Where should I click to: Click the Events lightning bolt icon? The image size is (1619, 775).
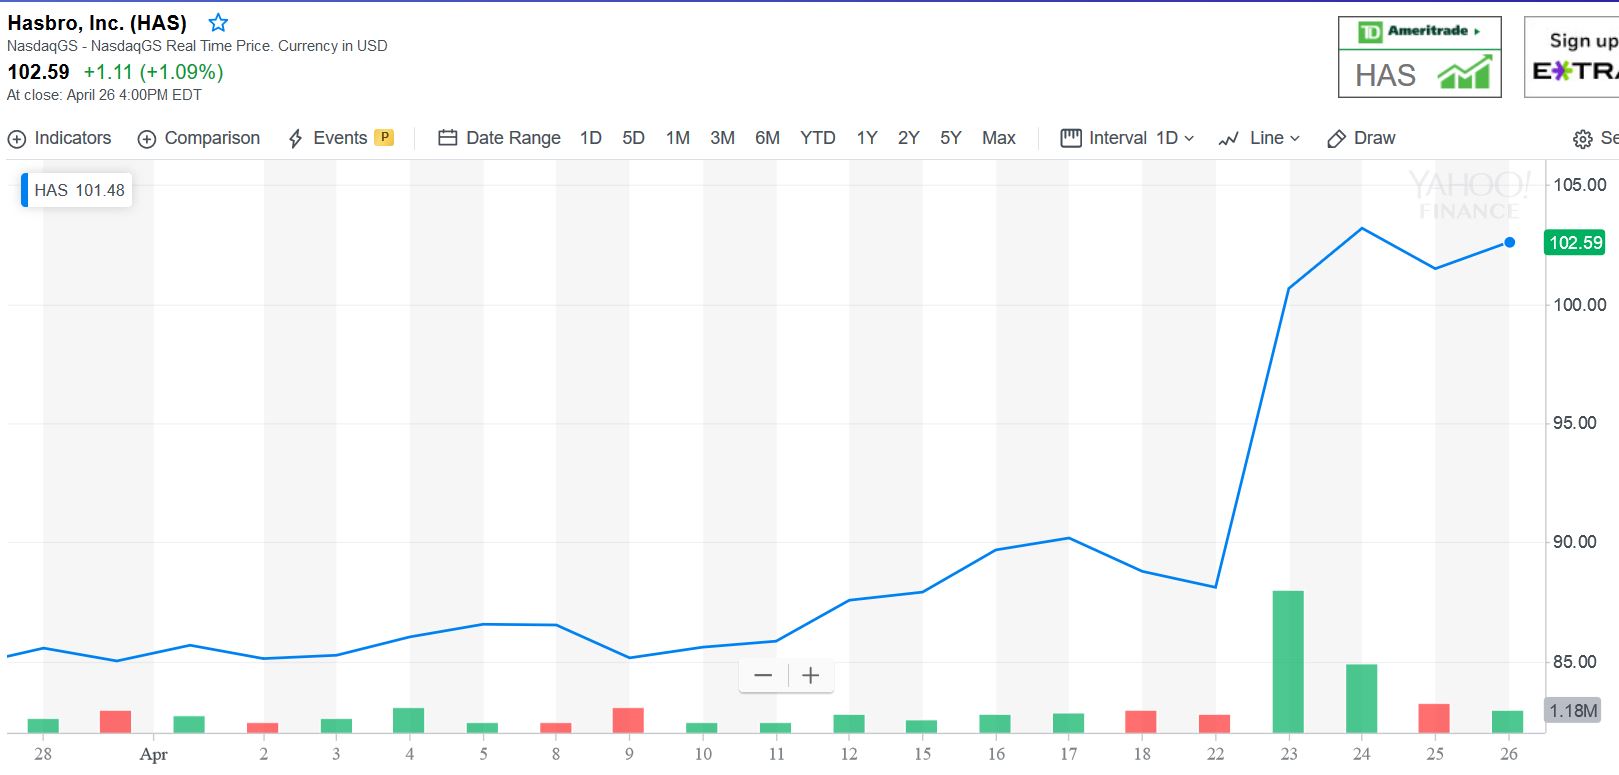coord(295,139)
